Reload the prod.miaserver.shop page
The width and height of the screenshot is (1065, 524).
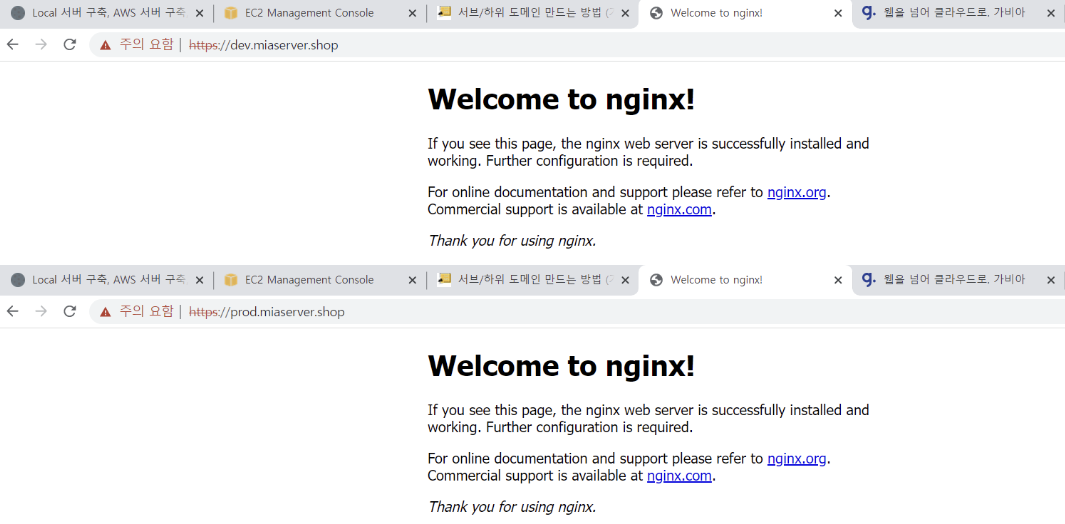tap(69, 311)
